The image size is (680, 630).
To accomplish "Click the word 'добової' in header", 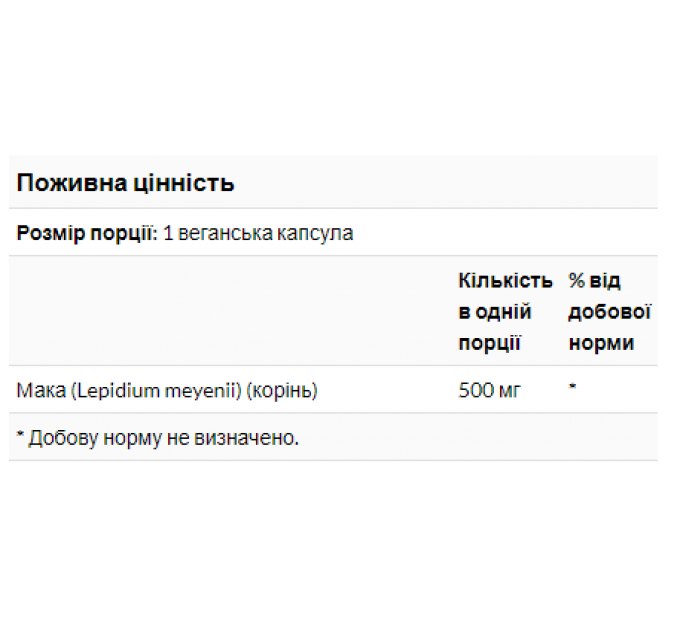I will [x=610, y=312].
